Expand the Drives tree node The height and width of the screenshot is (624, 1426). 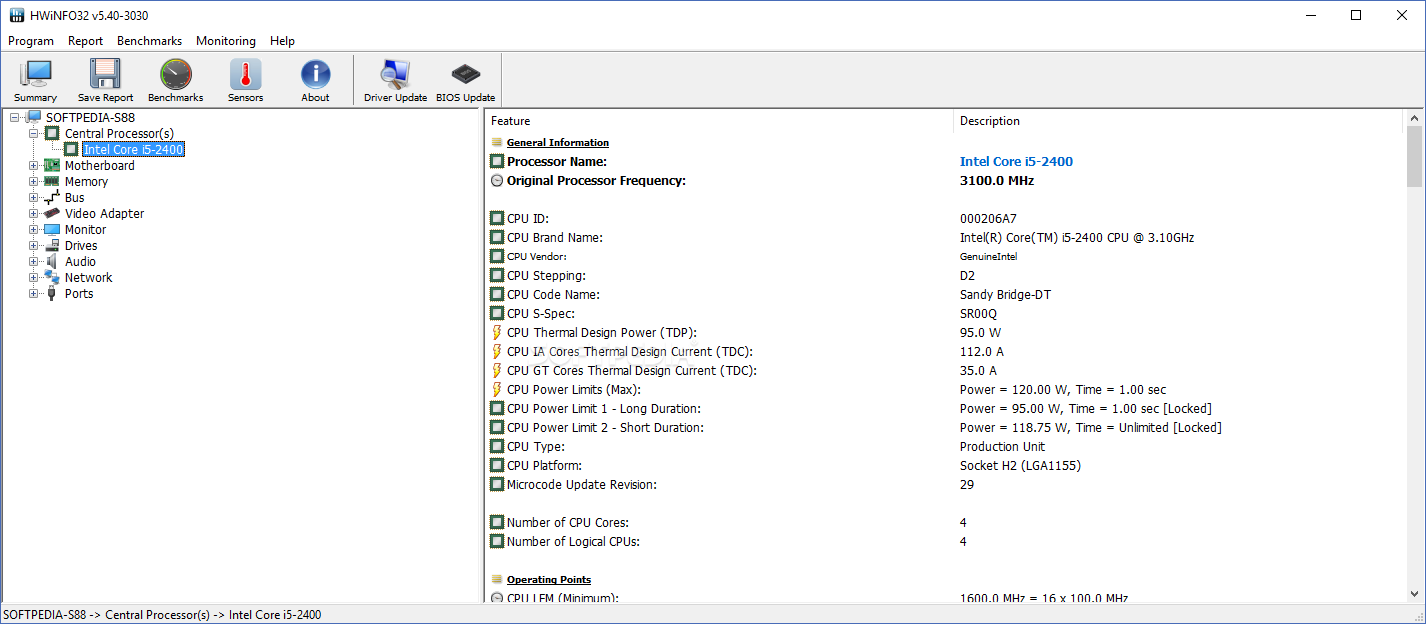pyautogui.click(x=33, y=245)
